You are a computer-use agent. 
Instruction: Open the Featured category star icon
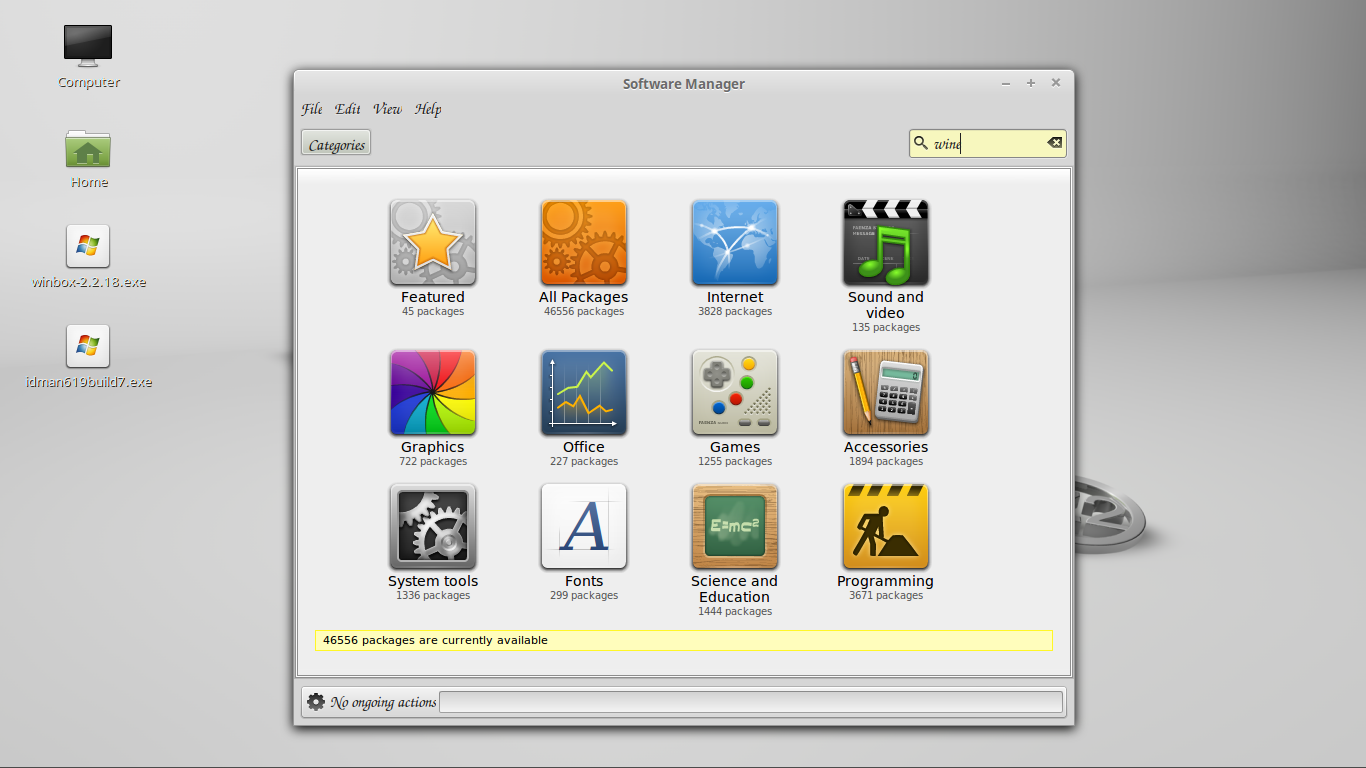click(433, 243)
